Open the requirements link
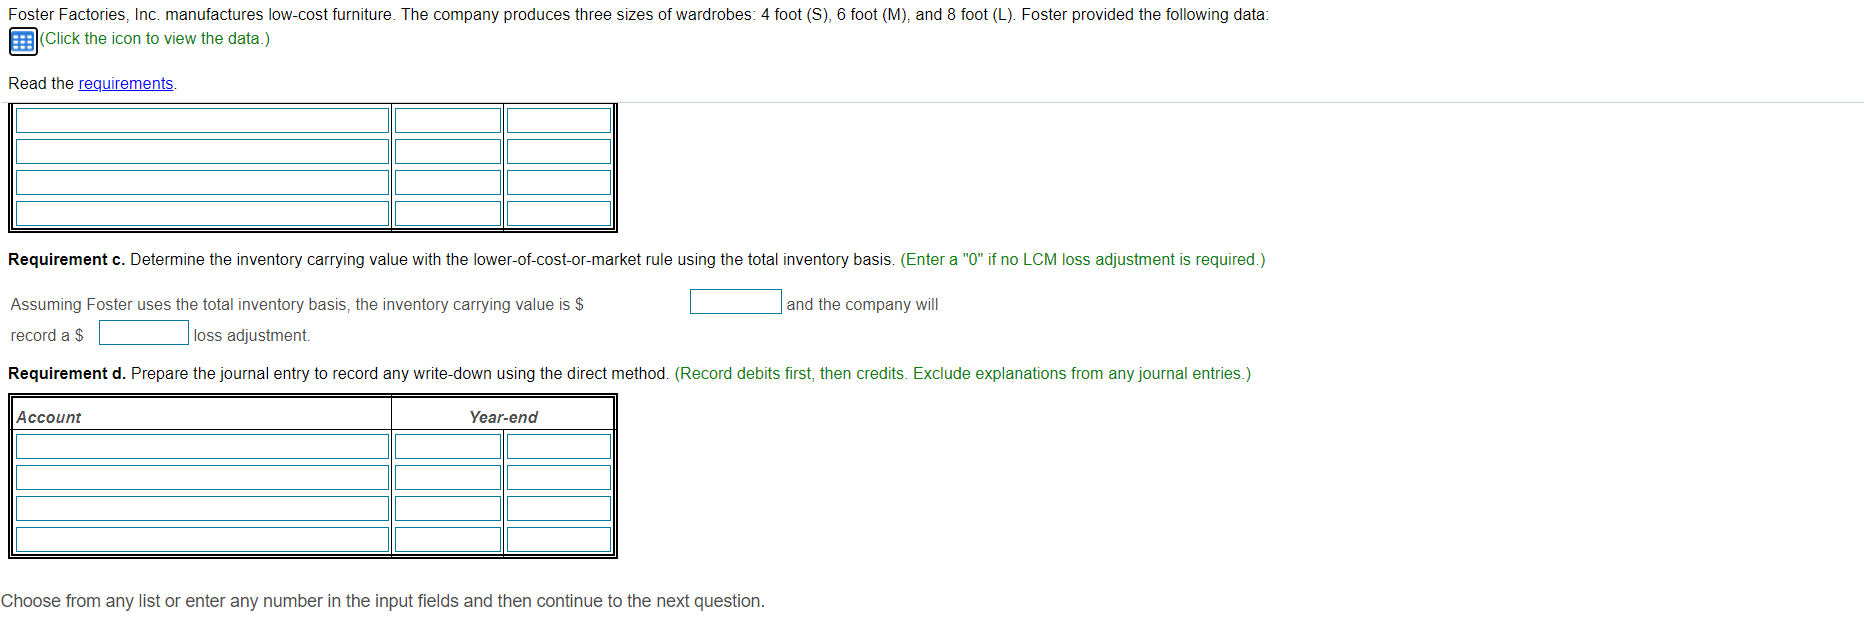This screenshot has height=618, width=1864. [126, 83]
